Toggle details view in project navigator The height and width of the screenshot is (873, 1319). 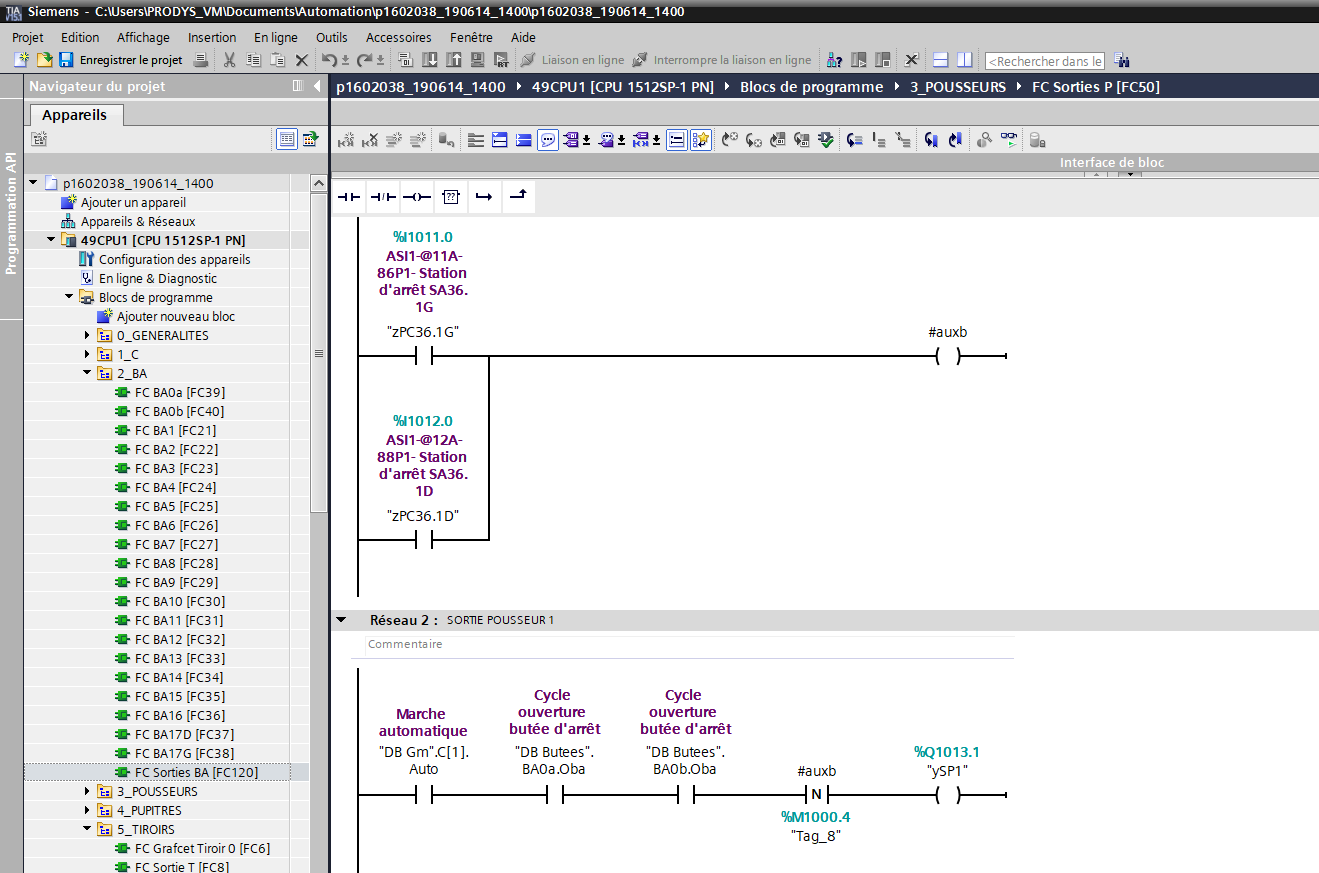pos(287,139)
